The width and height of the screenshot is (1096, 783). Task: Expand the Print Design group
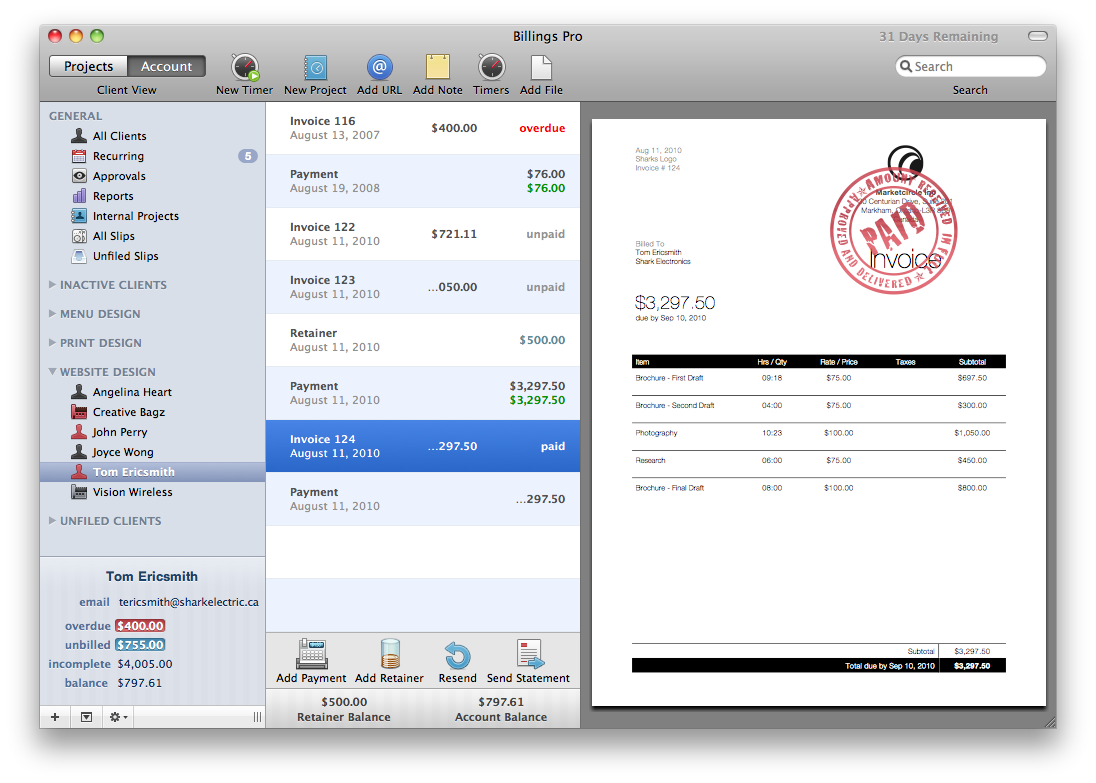[52, 343]
